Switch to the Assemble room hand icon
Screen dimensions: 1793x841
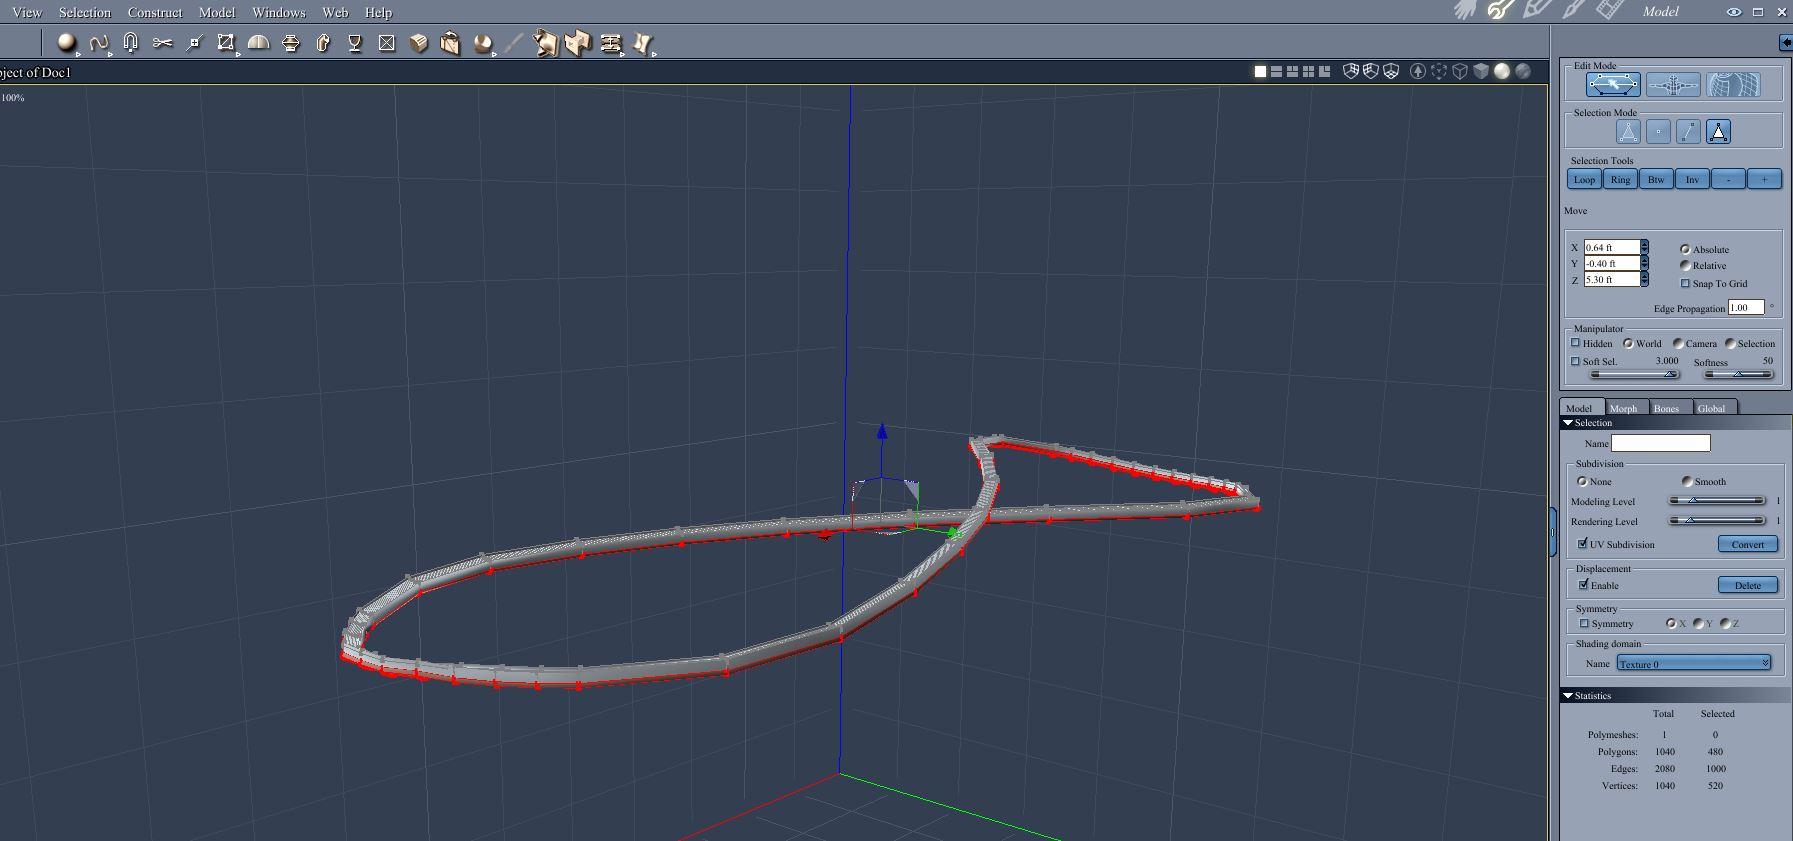pos(1466,10)
